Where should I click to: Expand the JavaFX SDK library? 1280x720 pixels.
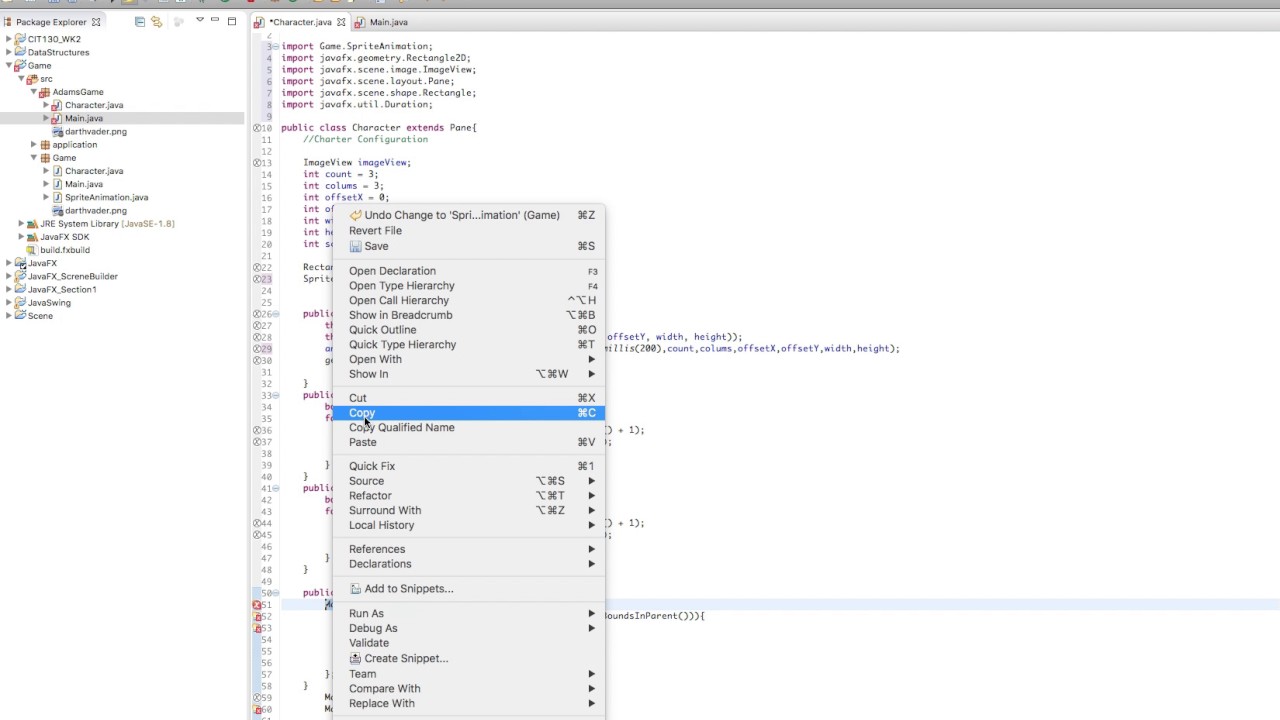click(21, 237)
